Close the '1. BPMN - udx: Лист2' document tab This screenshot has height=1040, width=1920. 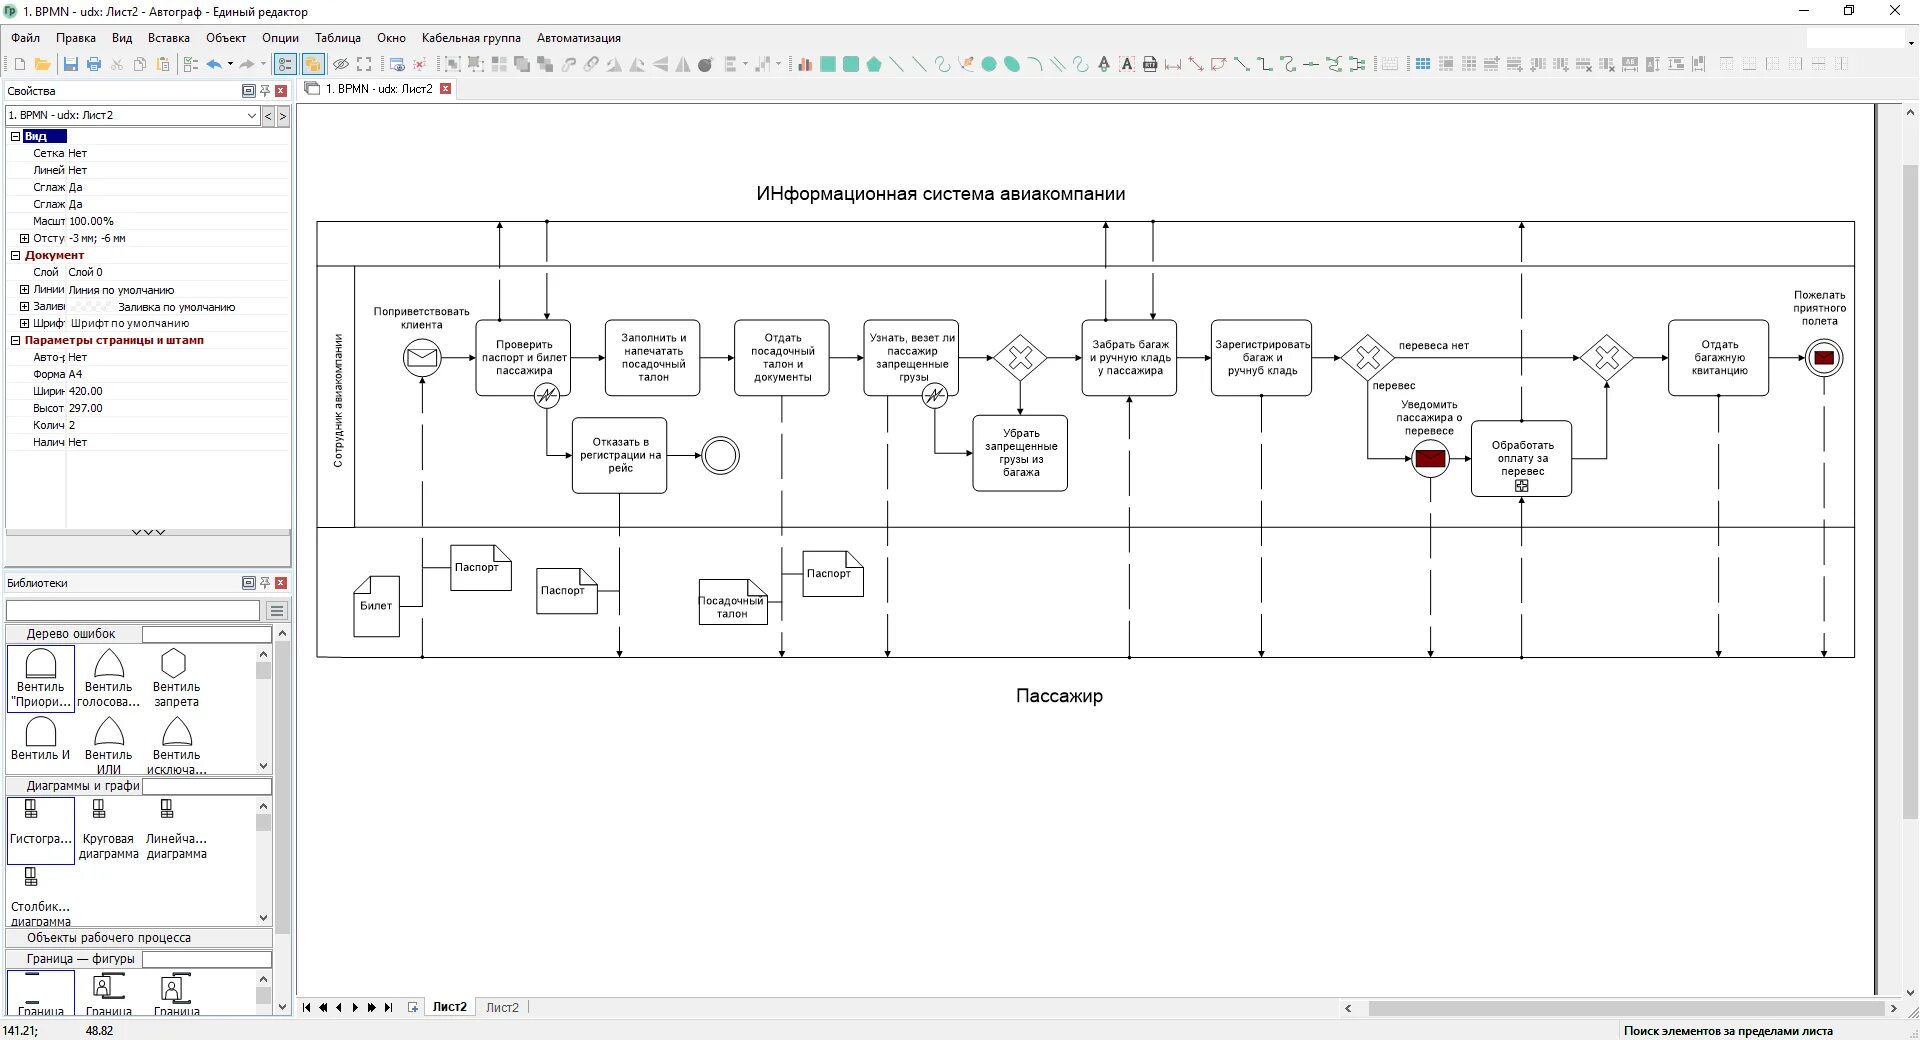coord(446,88)
